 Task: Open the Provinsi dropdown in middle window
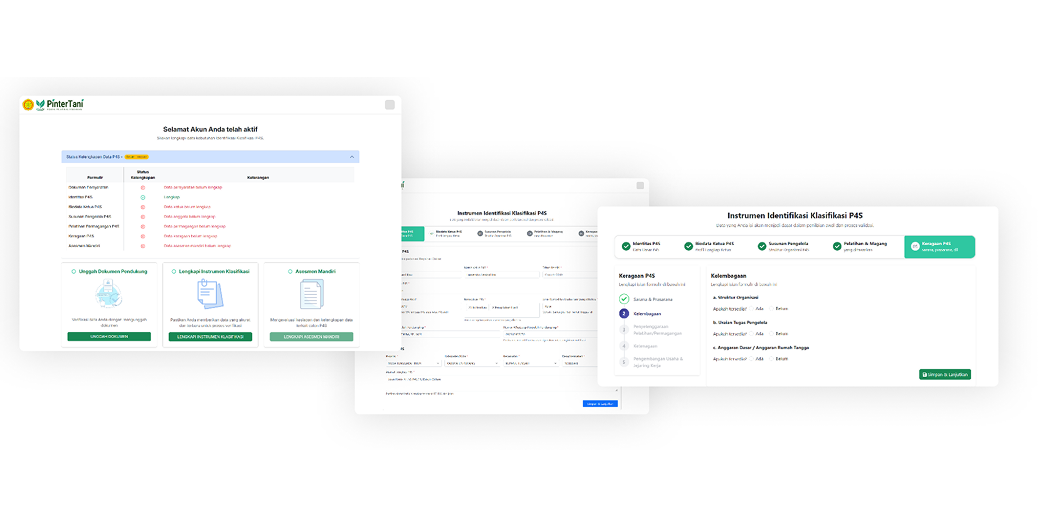413,364
